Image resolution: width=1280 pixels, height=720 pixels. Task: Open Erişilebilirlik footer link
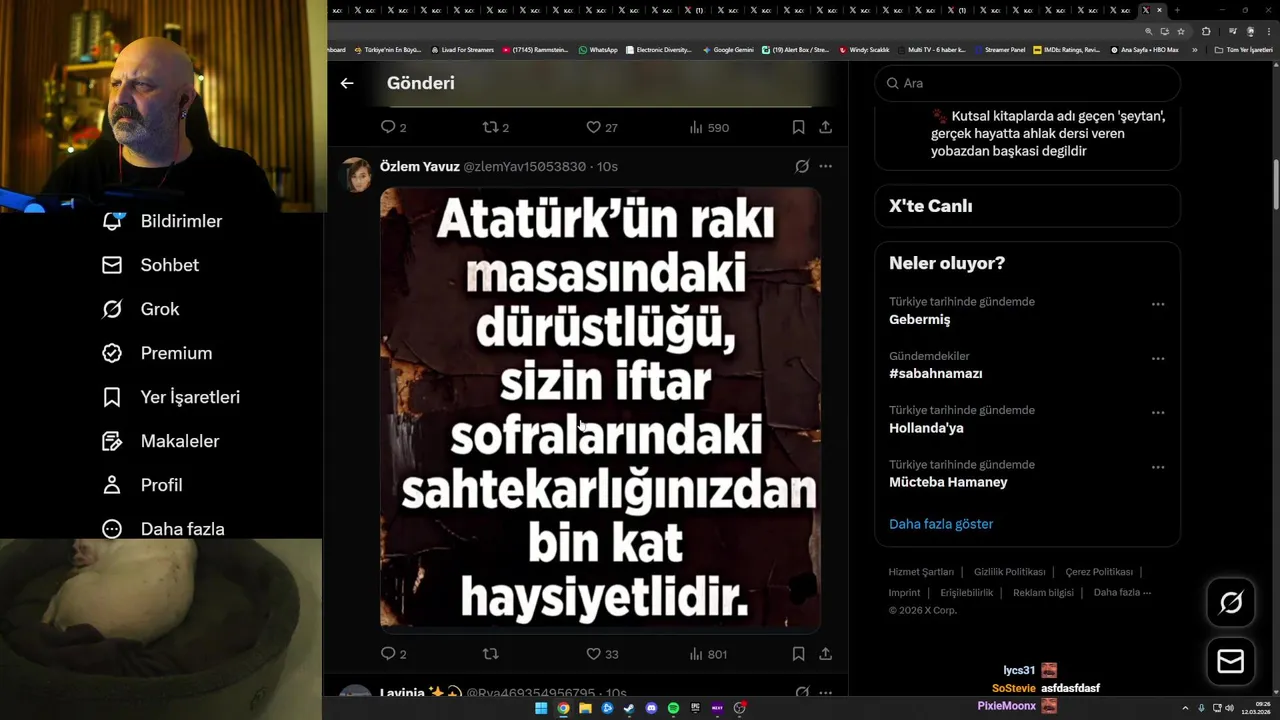pyautogui.click(x=966, y=592)
